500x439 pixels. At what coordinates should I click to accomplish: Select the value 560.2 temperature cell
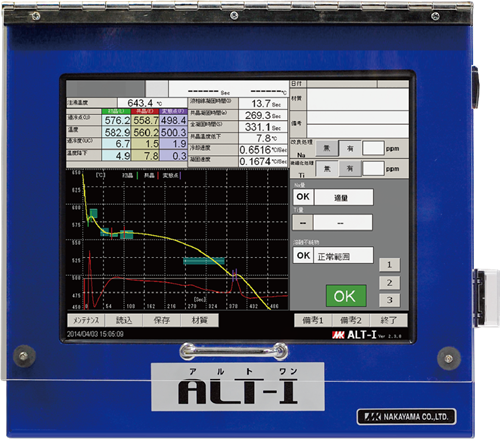pos(145,132)
